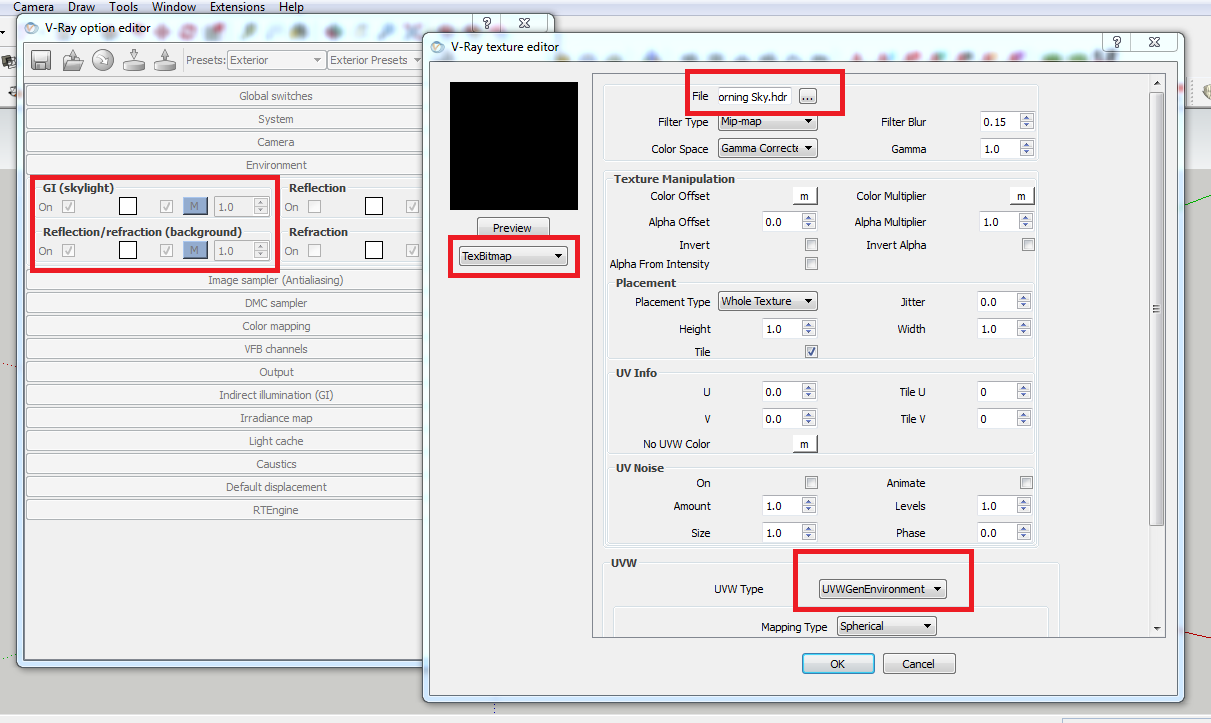Expand the DMC sampler rollout
The image size is (1211, 723).
[x=224, y=303]
